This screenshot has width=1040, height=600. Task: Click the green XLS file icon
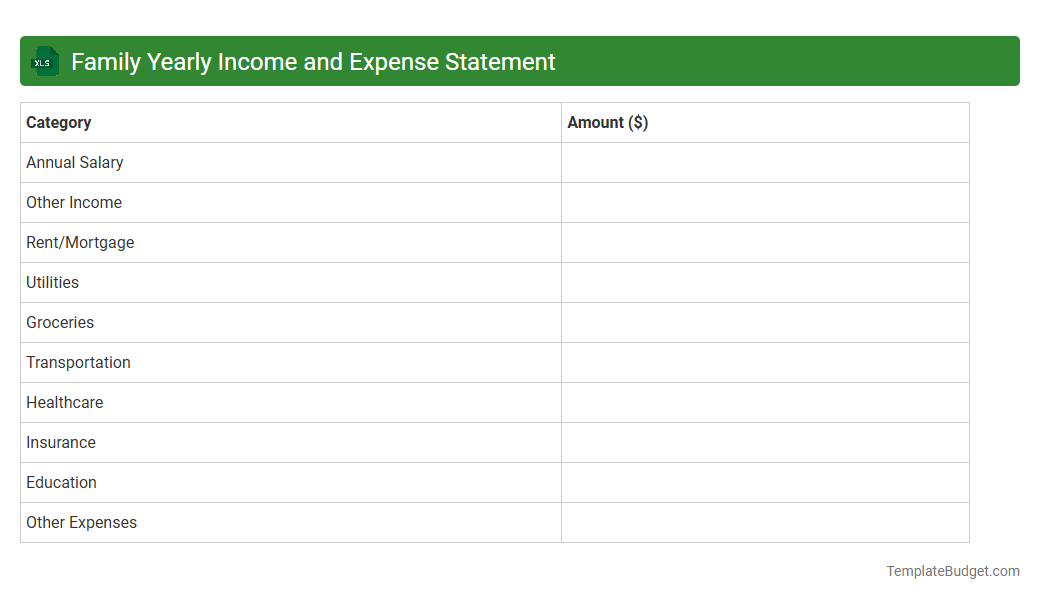[x=44, y=61]
